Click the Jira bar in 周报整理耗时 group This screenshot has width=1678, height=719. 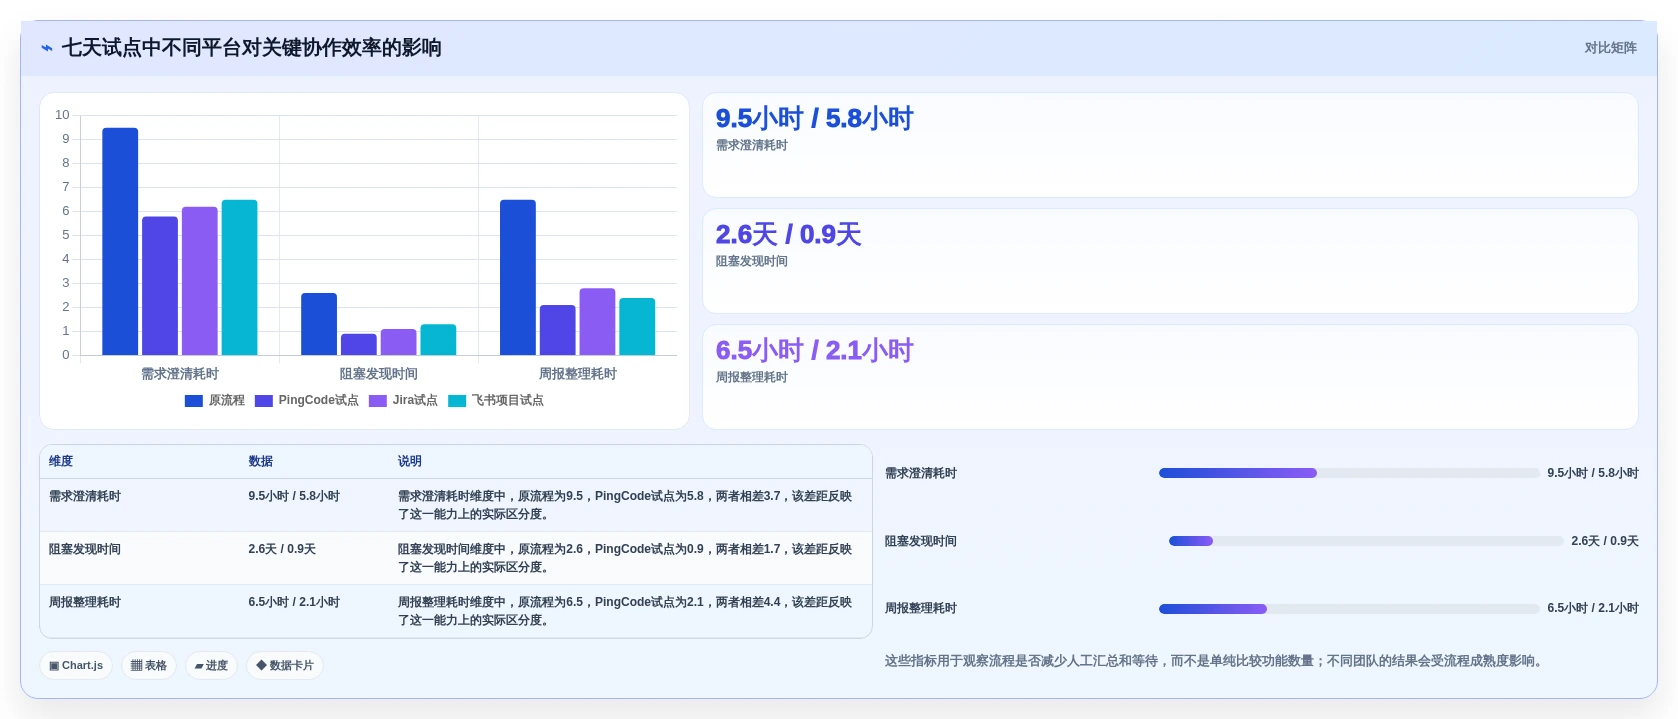point(597,322)
